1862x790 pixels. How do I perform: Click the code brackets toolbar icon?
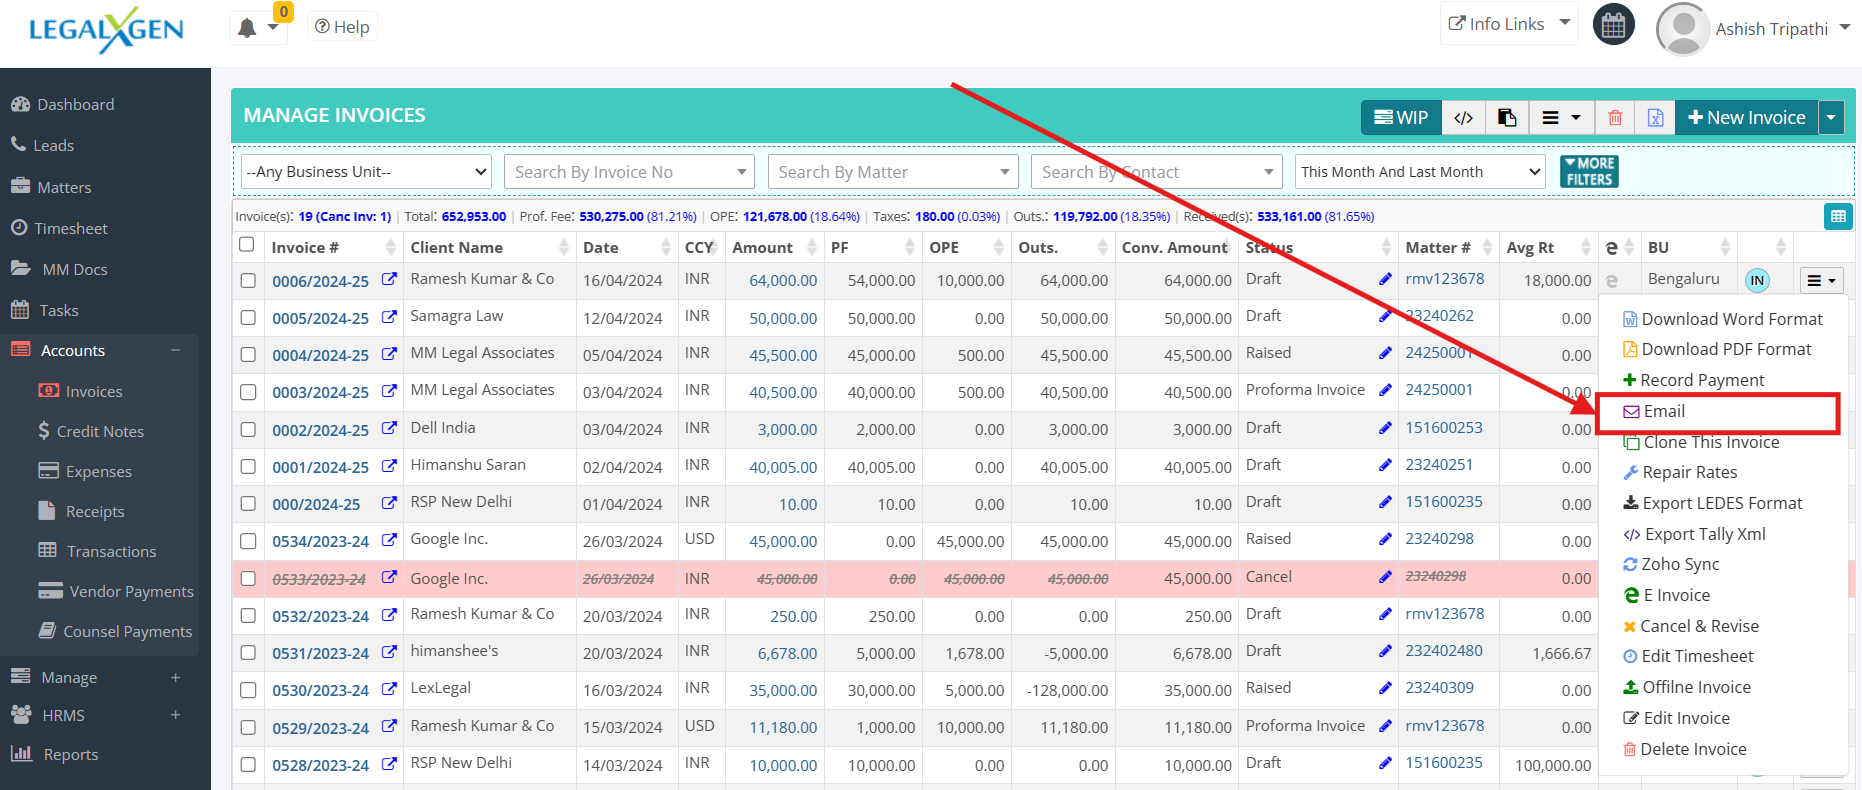tap(1463, 118)
